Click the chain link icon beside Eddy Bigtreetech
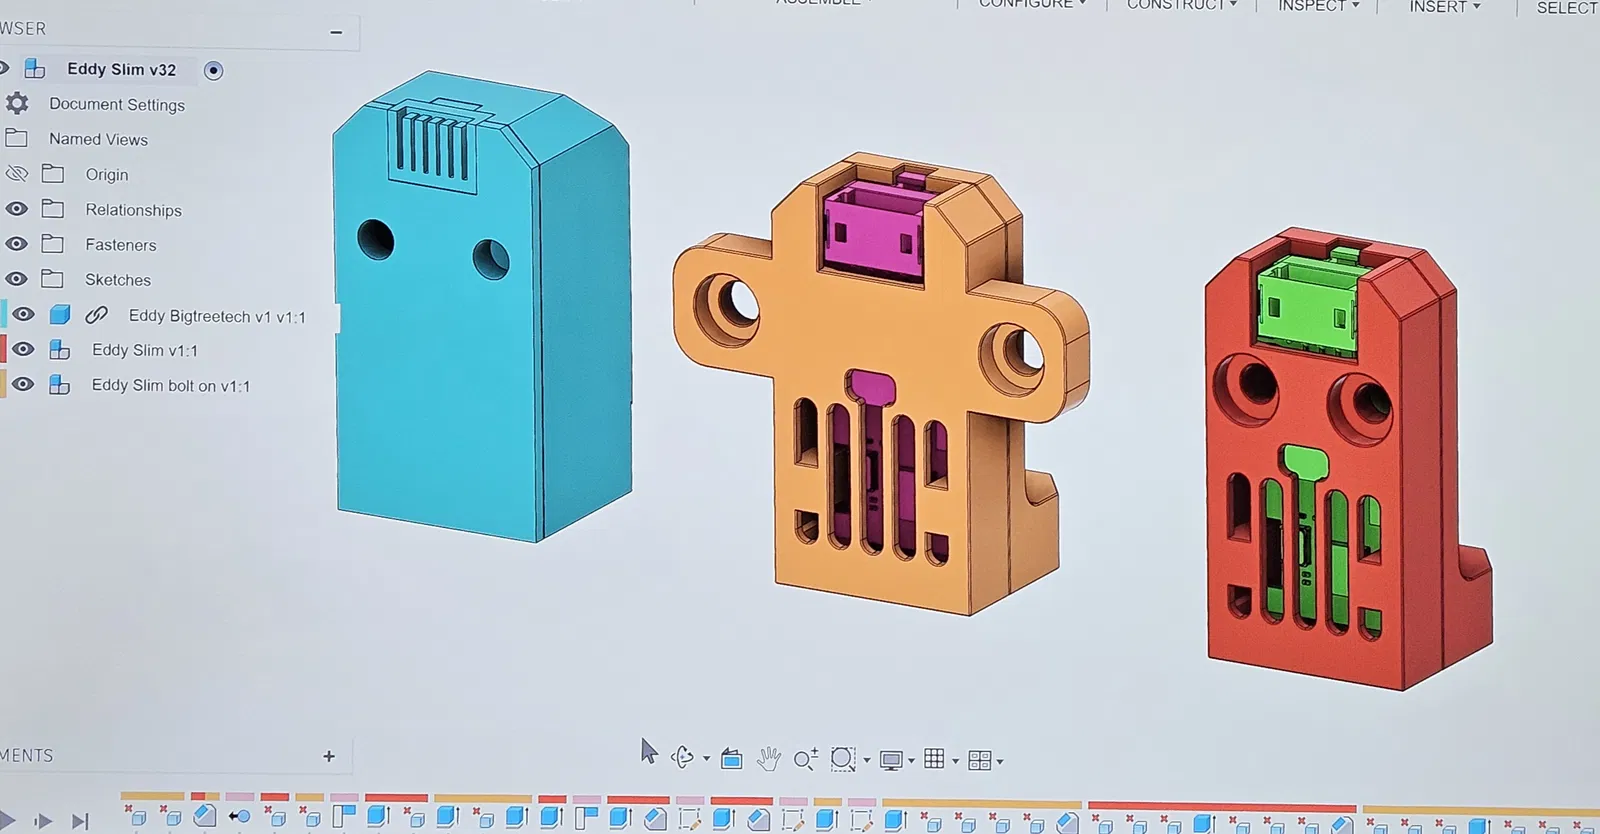The image size is (1600, 834). click(x=97, y=315)
